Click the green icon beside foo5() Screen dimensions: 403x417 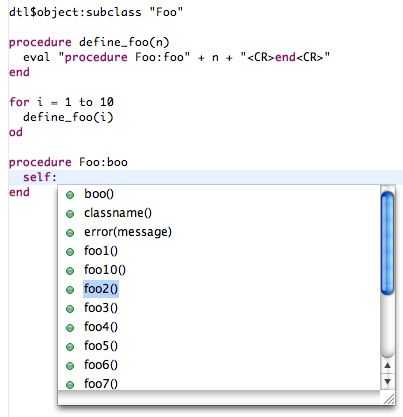[70, 347]
